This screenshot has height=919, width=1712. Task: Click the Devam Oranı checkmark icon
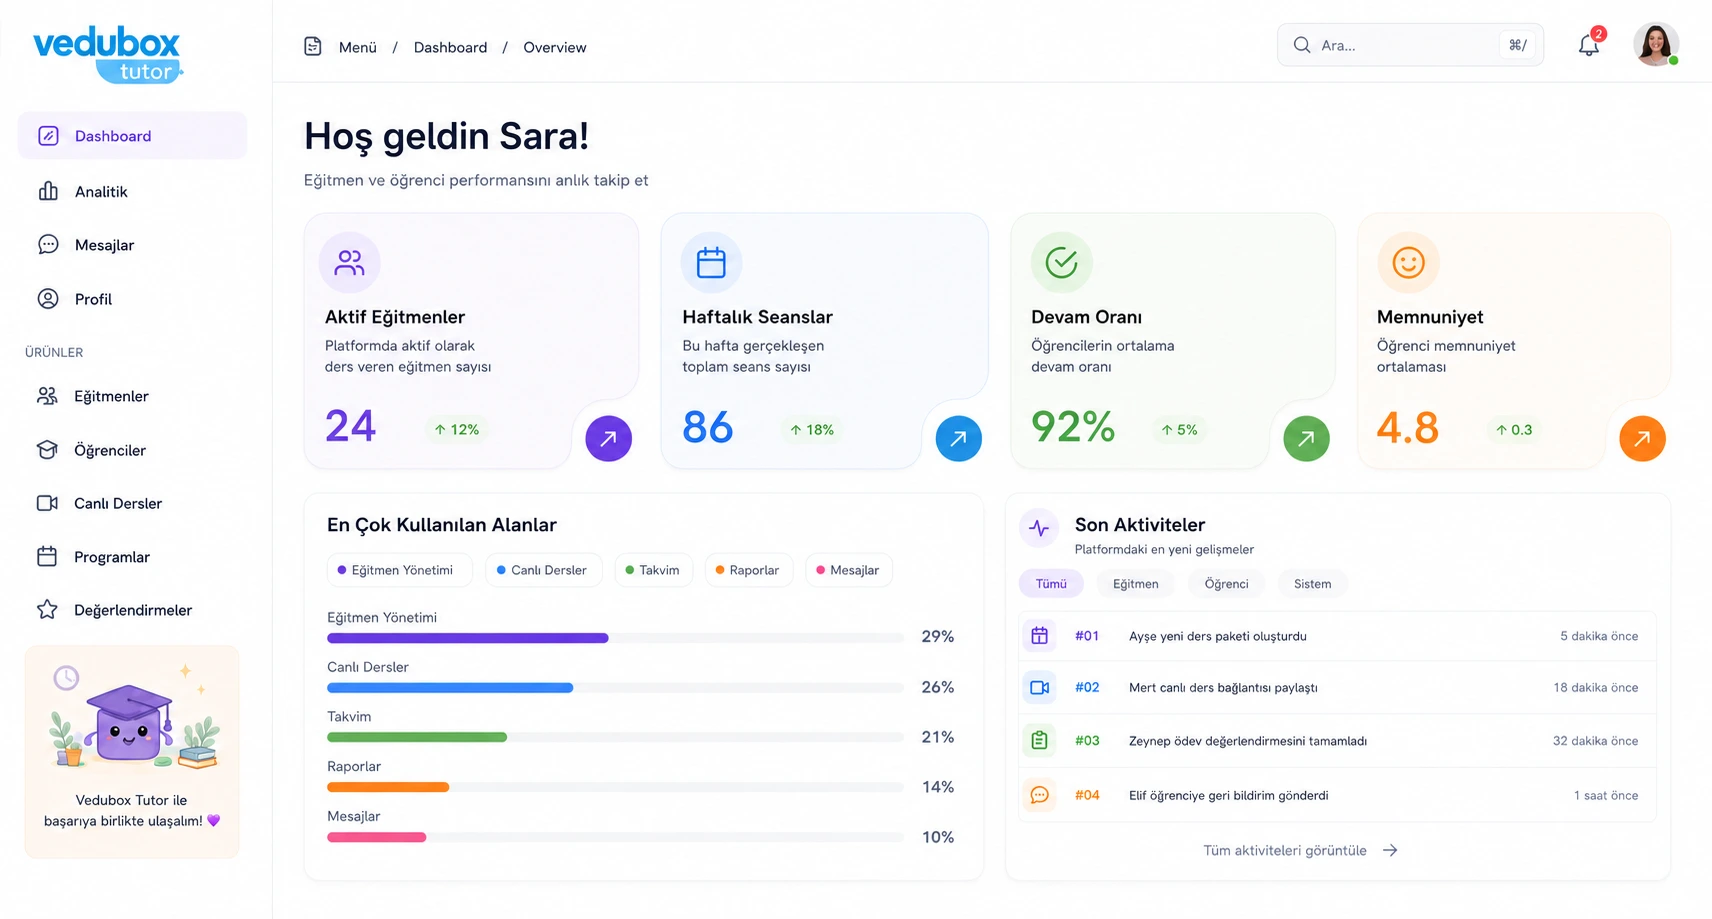(1061, 263)
